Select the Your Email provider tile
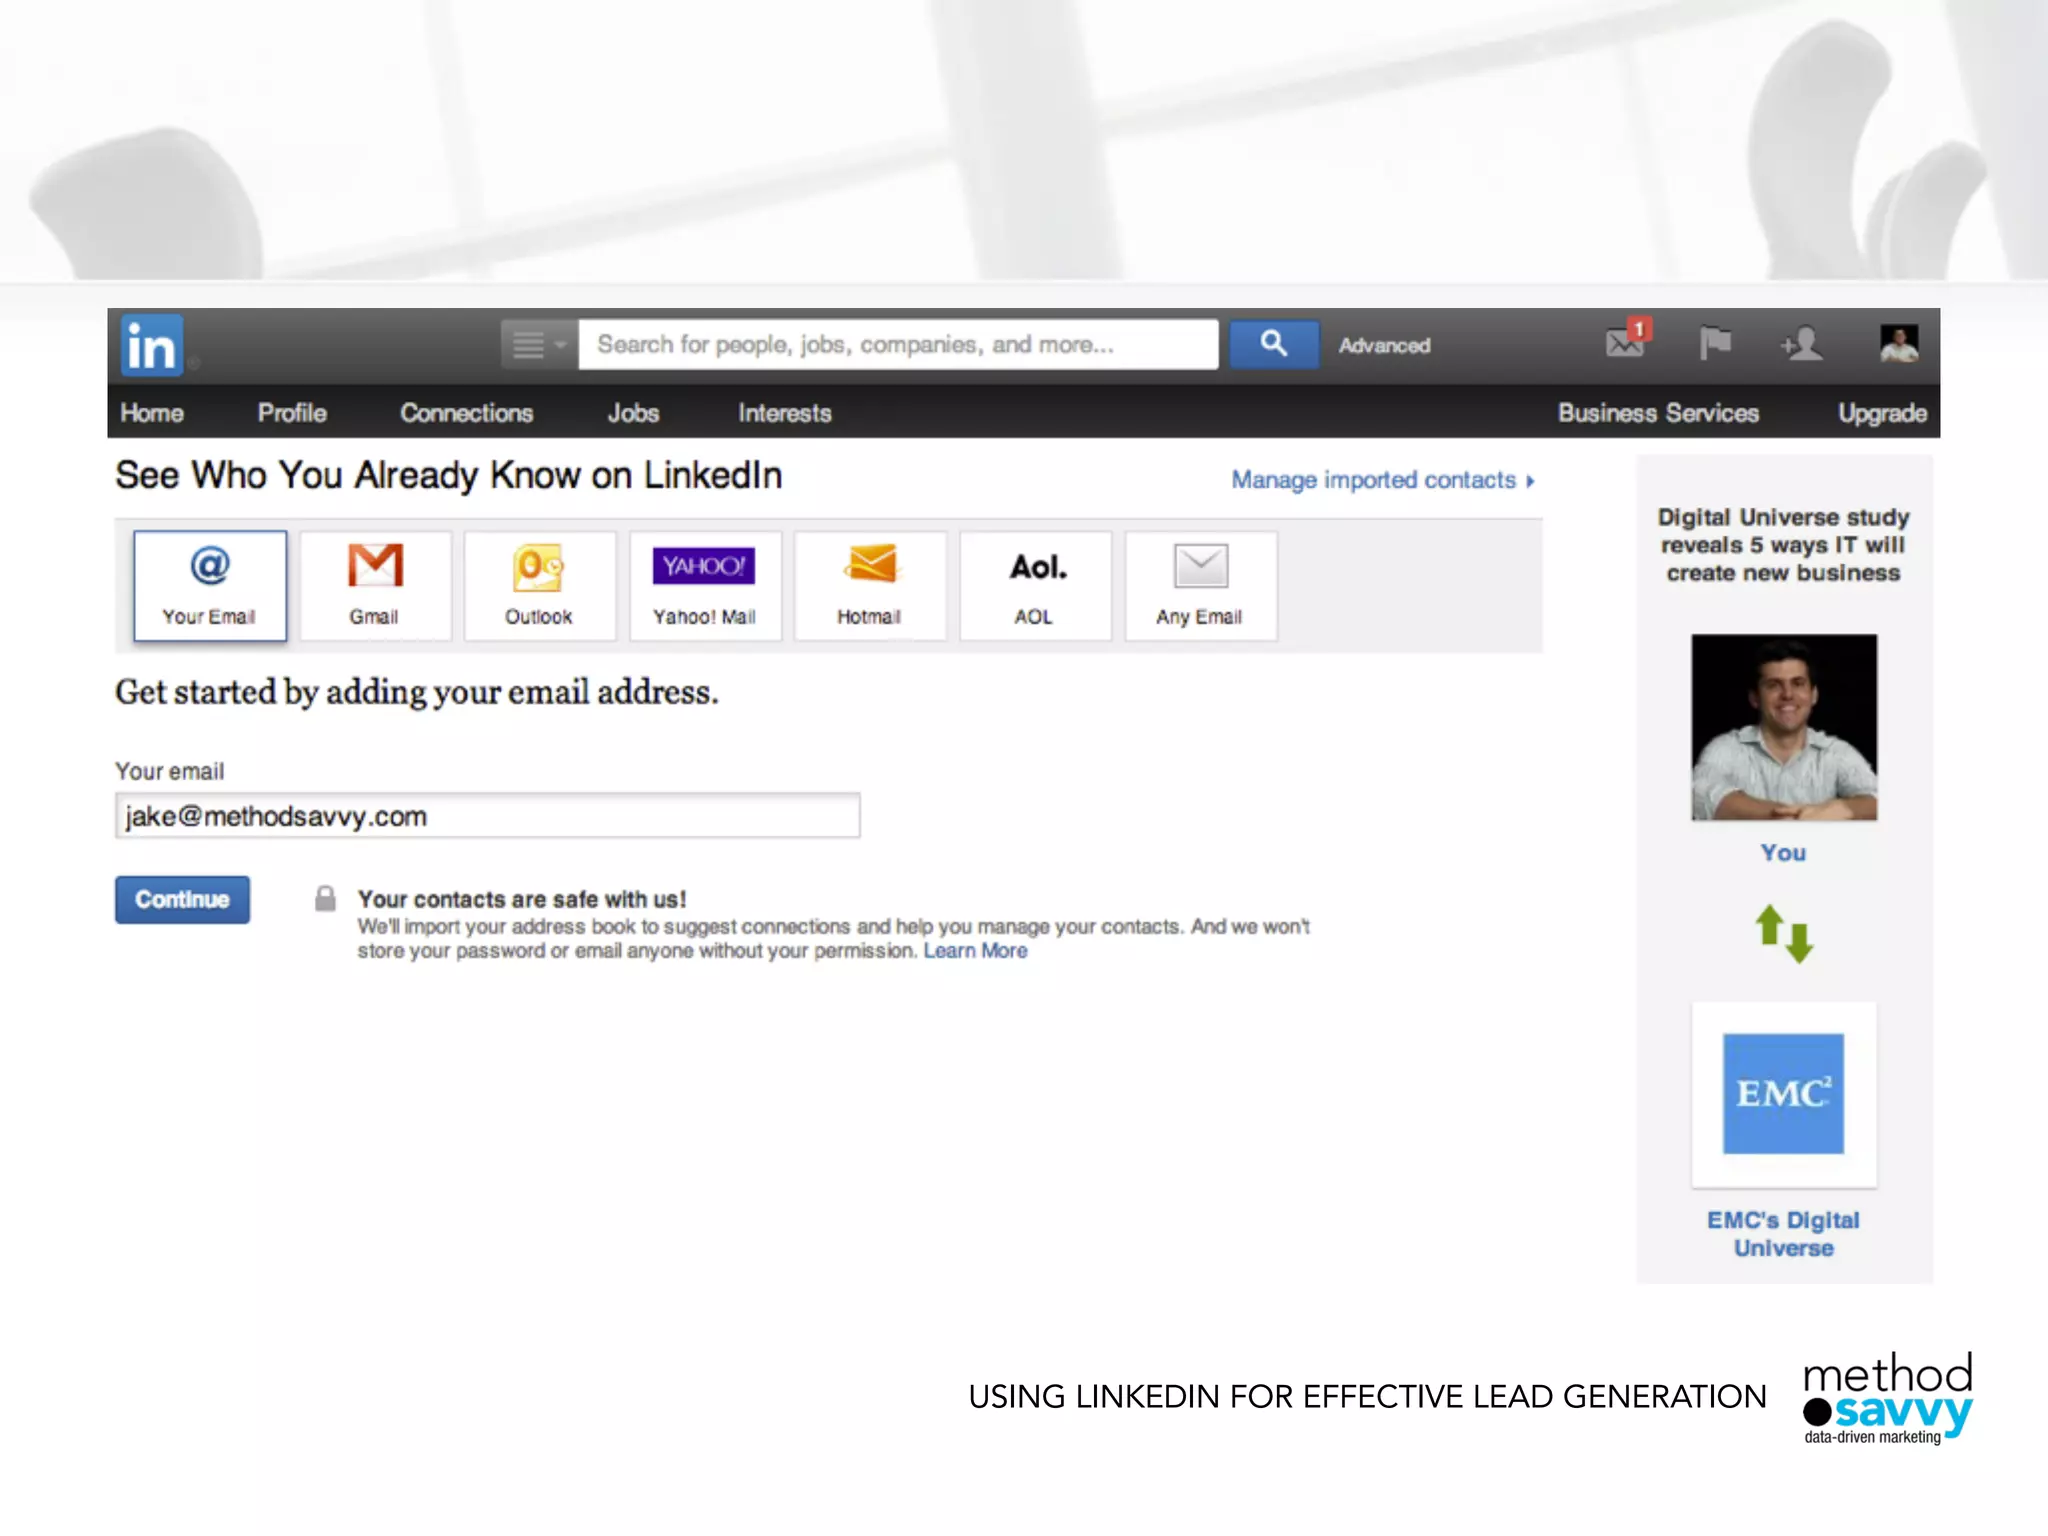 [210, 586]
